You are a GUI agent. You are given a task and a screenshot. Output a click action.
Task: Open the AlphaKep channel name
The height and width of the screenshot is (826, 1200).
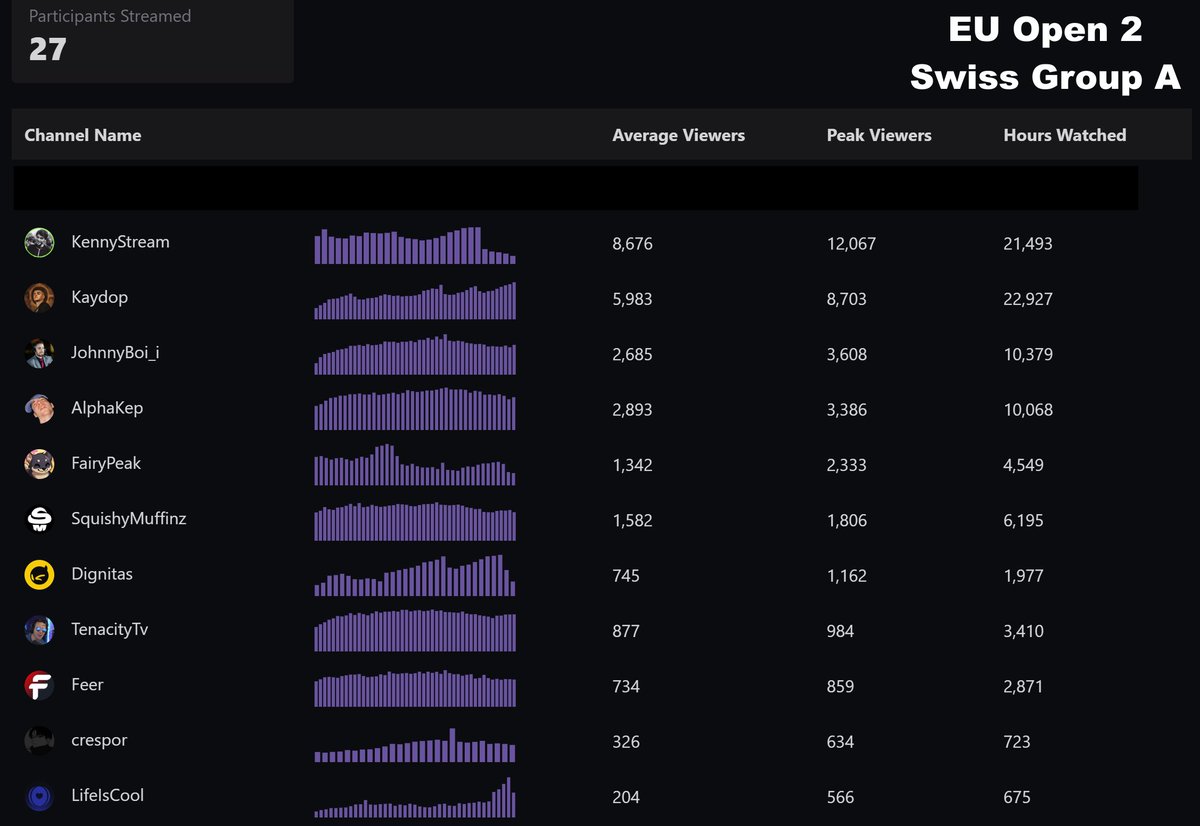tap(108, 408)
